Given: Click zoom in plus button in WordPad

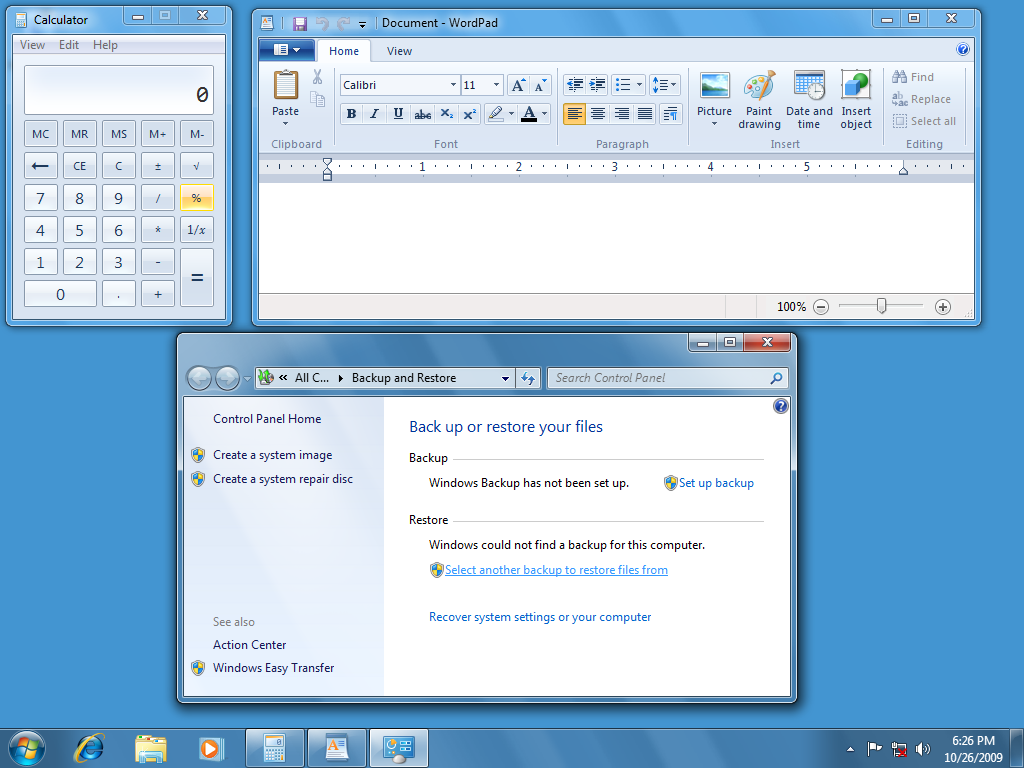Looking at the screenshot, I should tap(942, 307).
